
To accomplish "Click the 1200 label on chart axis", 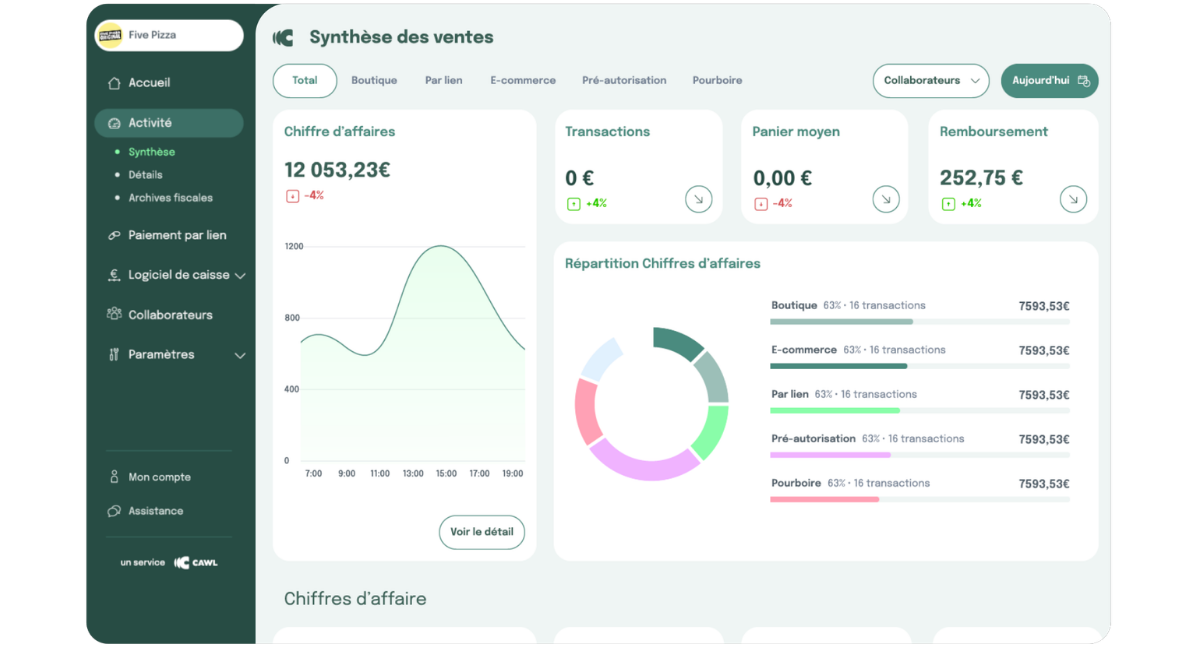I will (x=293, y=246).
